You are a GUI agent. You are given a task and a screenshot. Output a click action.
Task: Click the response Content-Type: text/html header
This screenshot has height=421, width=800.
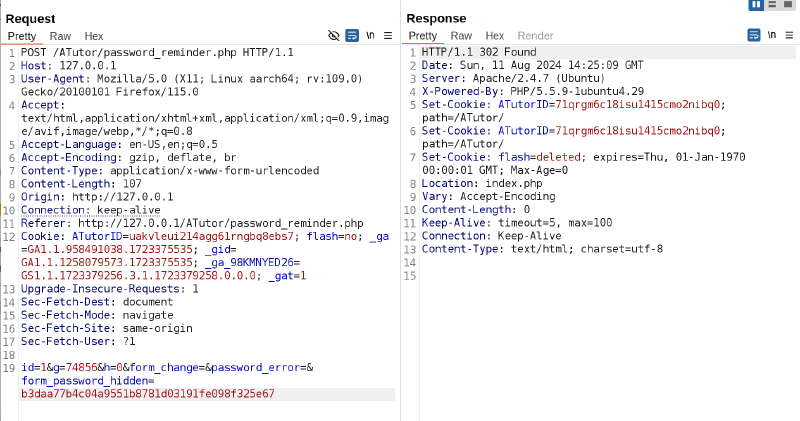coord(542,249)
